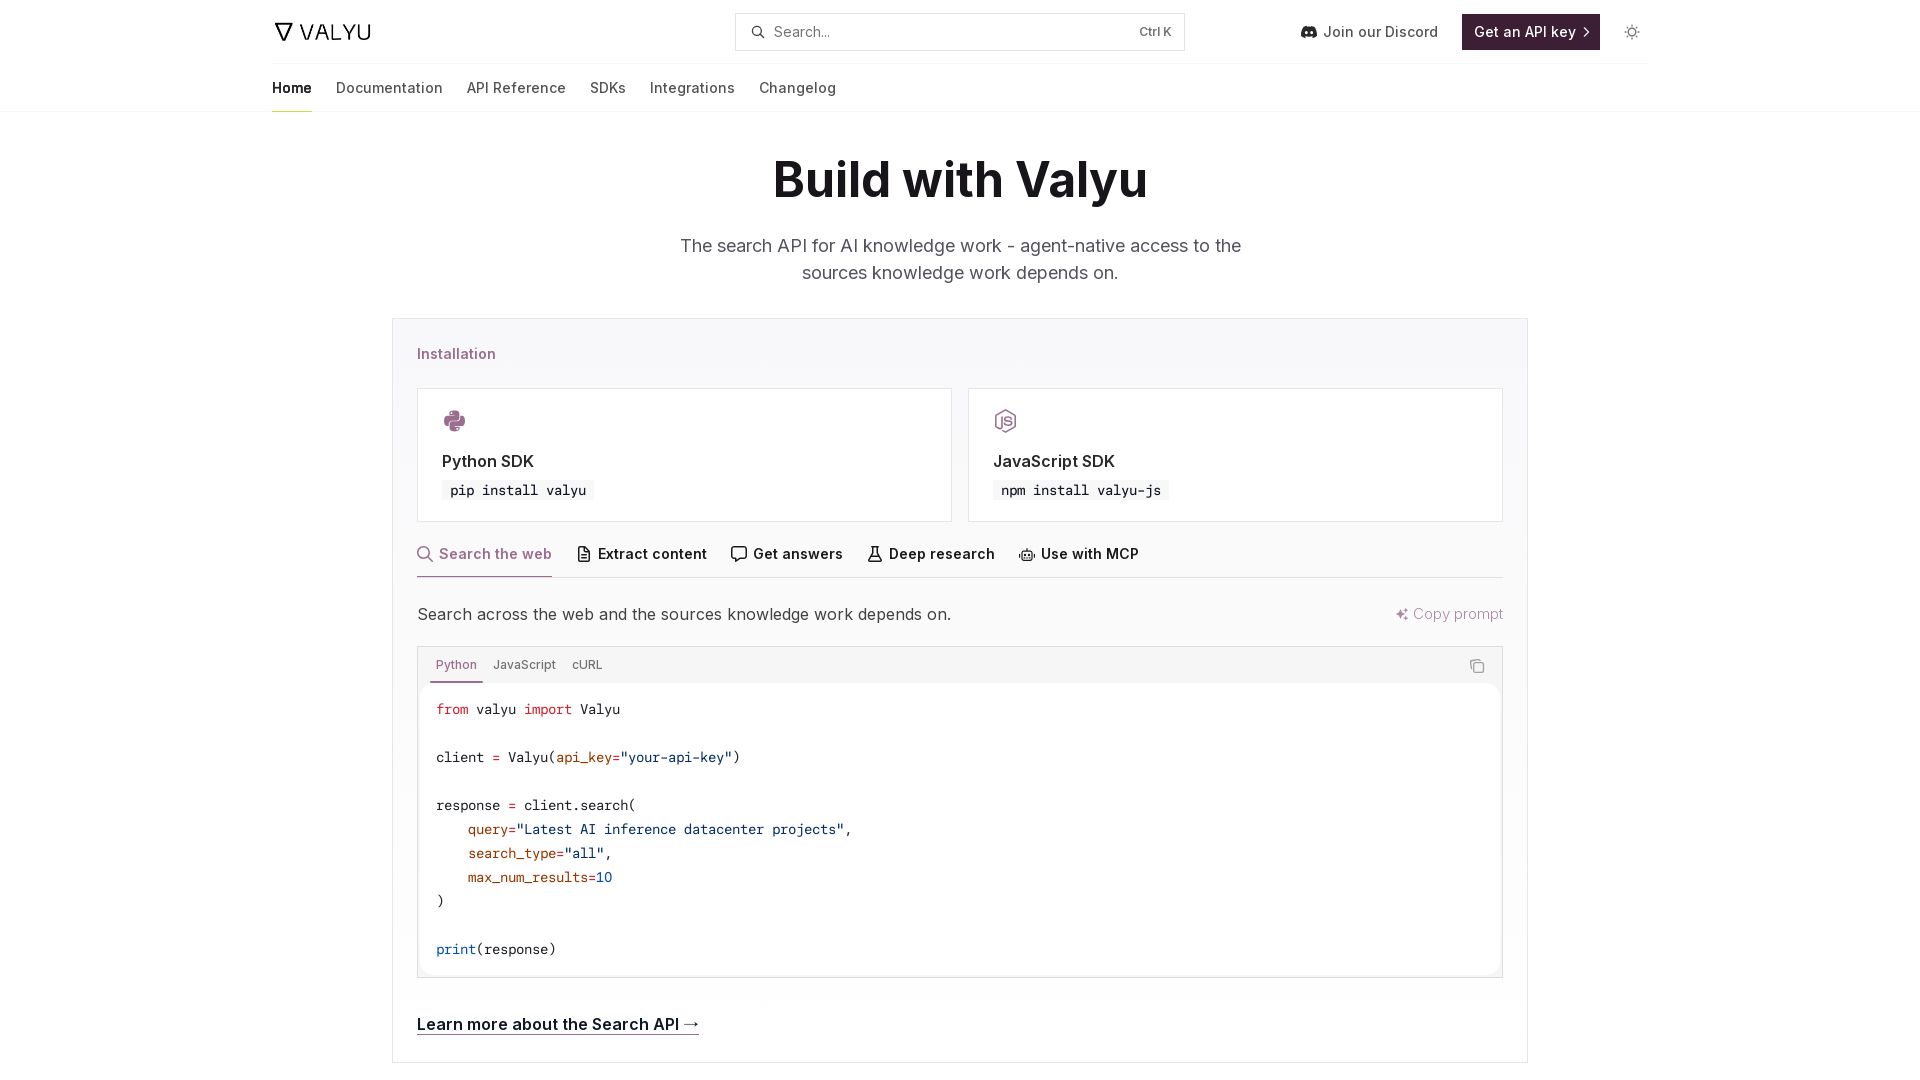The height and width of the screenshot is (1080, 1920).
Task: Click the 'pip install valyu' command text
Action: 518,490
